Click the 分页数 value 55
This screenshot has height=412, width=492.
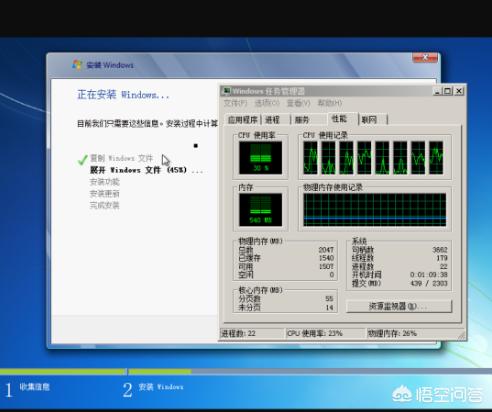coord(329,299)
